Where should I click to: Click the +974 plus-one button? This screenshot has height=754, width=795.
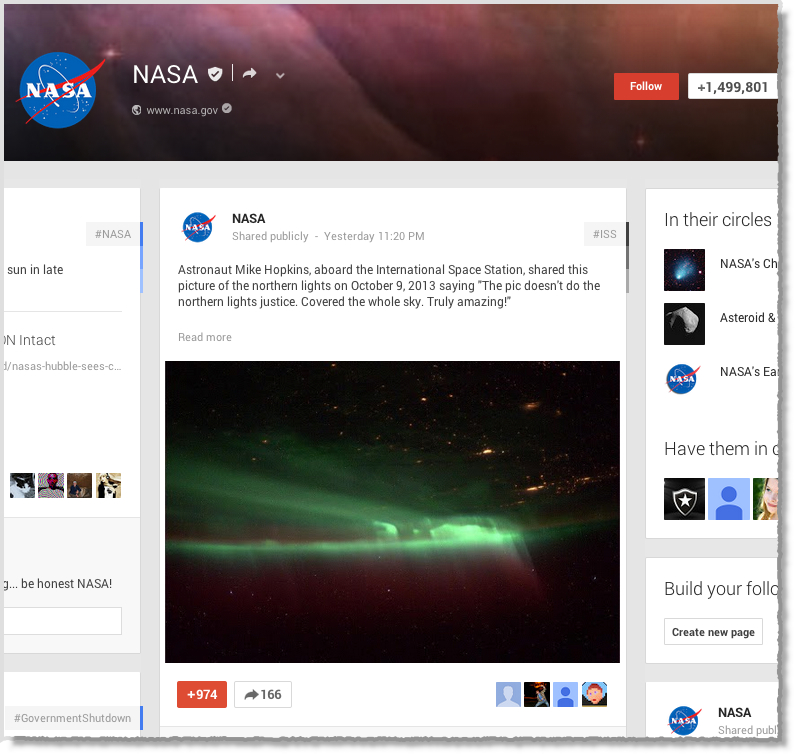pos(202,694)
